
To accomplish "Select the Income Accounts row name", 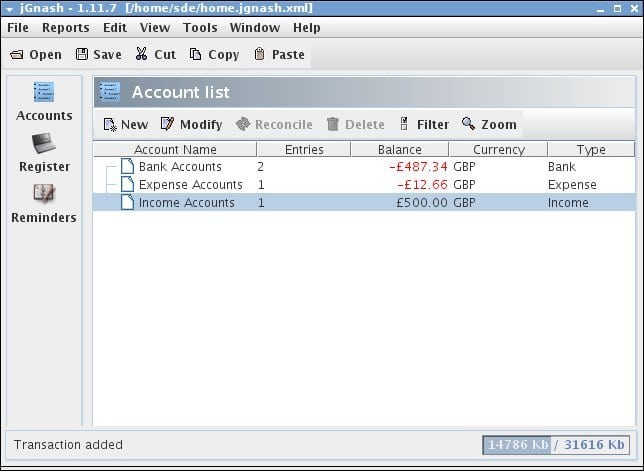I will (186, 203).
